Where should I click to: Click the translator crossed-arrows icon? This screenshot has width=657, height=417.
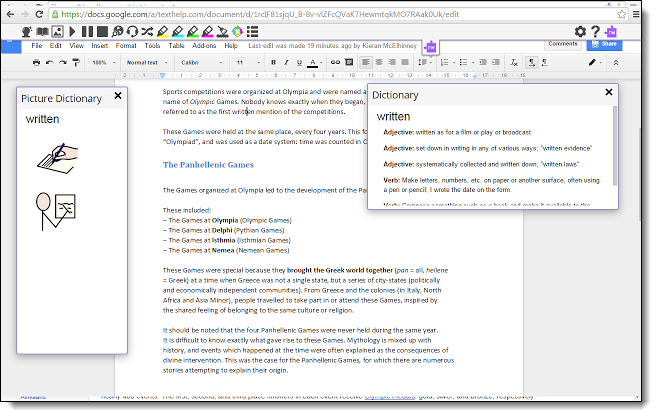[x=147, y=32]
